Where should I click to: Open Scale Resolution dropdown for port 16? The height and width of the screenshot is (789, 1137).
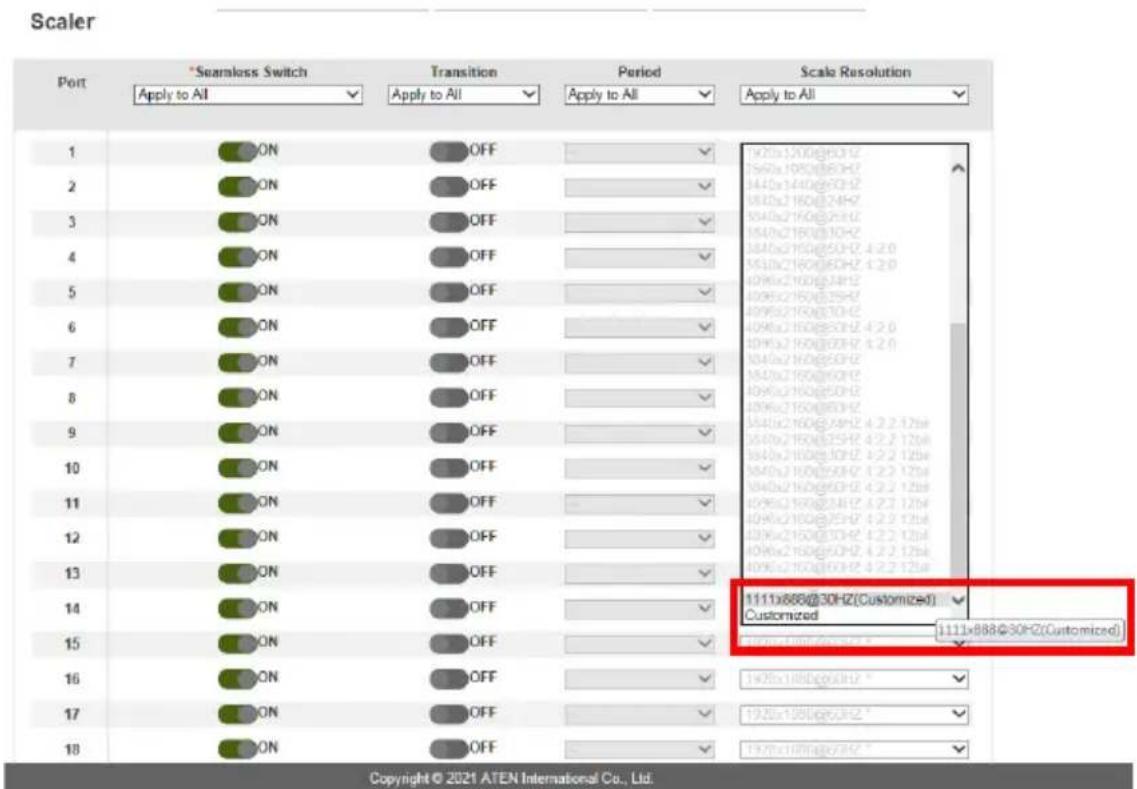tap(854, 679)
